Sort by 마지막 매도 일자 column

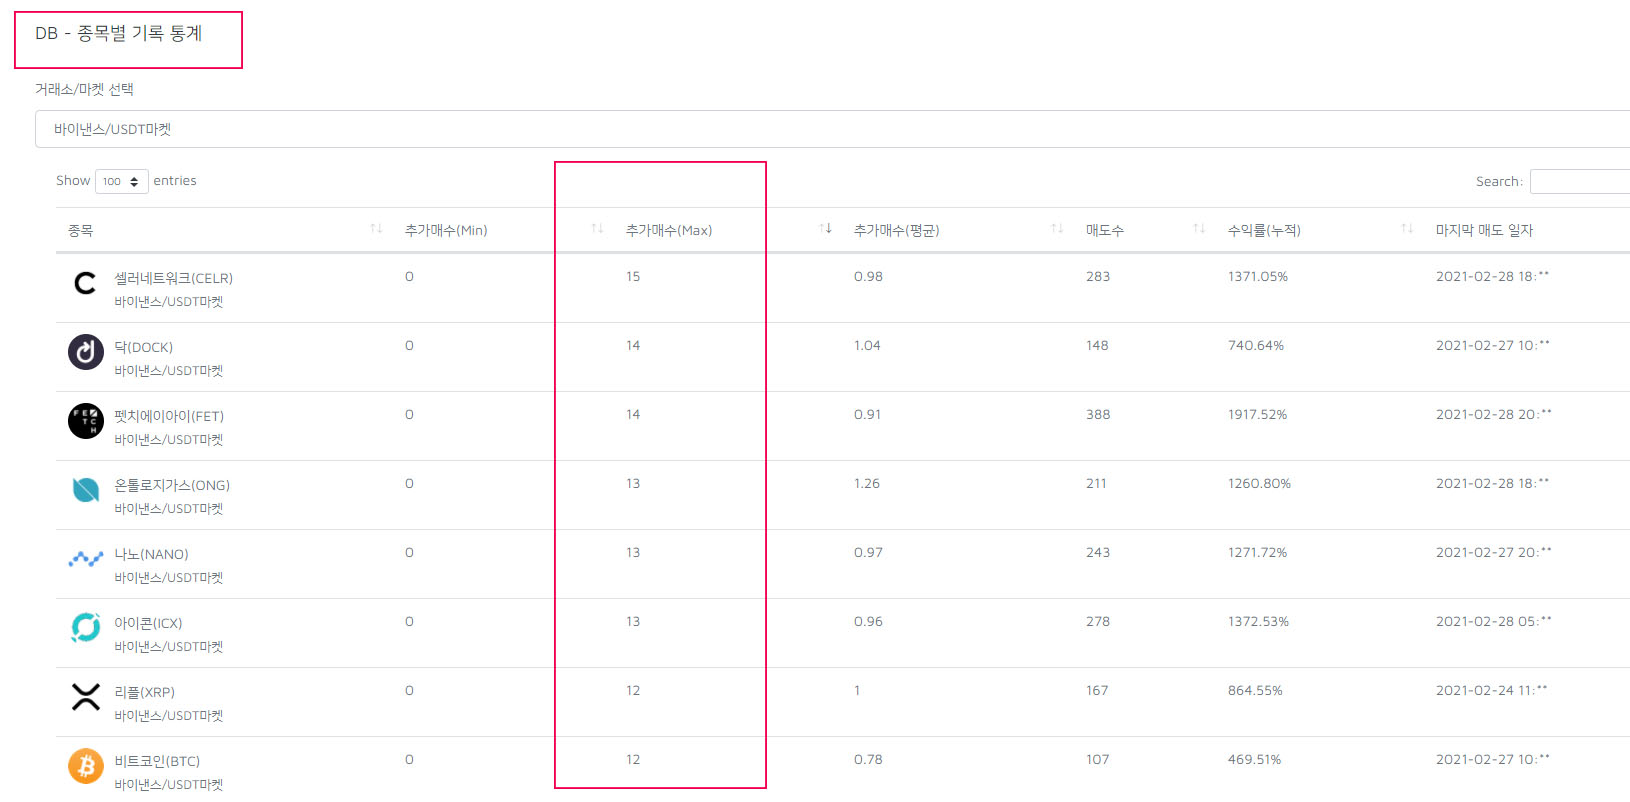1484,231
